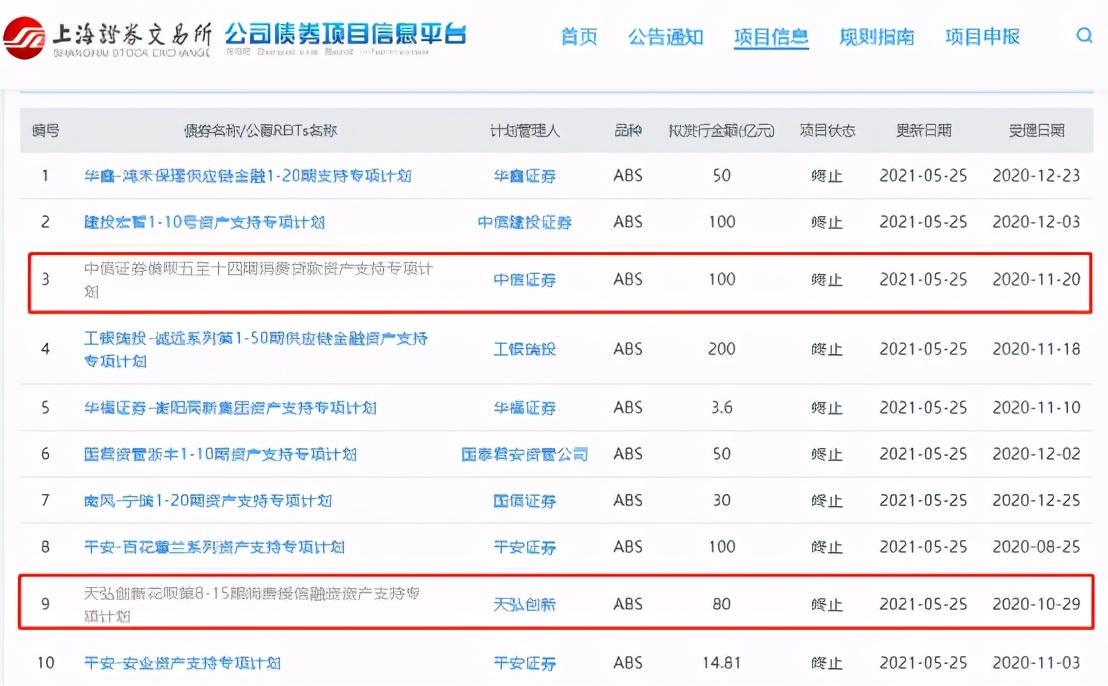This screenshot has width=1108, height=686.
Task: Click acceptance date 2020-11-18
Action: tap(1037, 349)
